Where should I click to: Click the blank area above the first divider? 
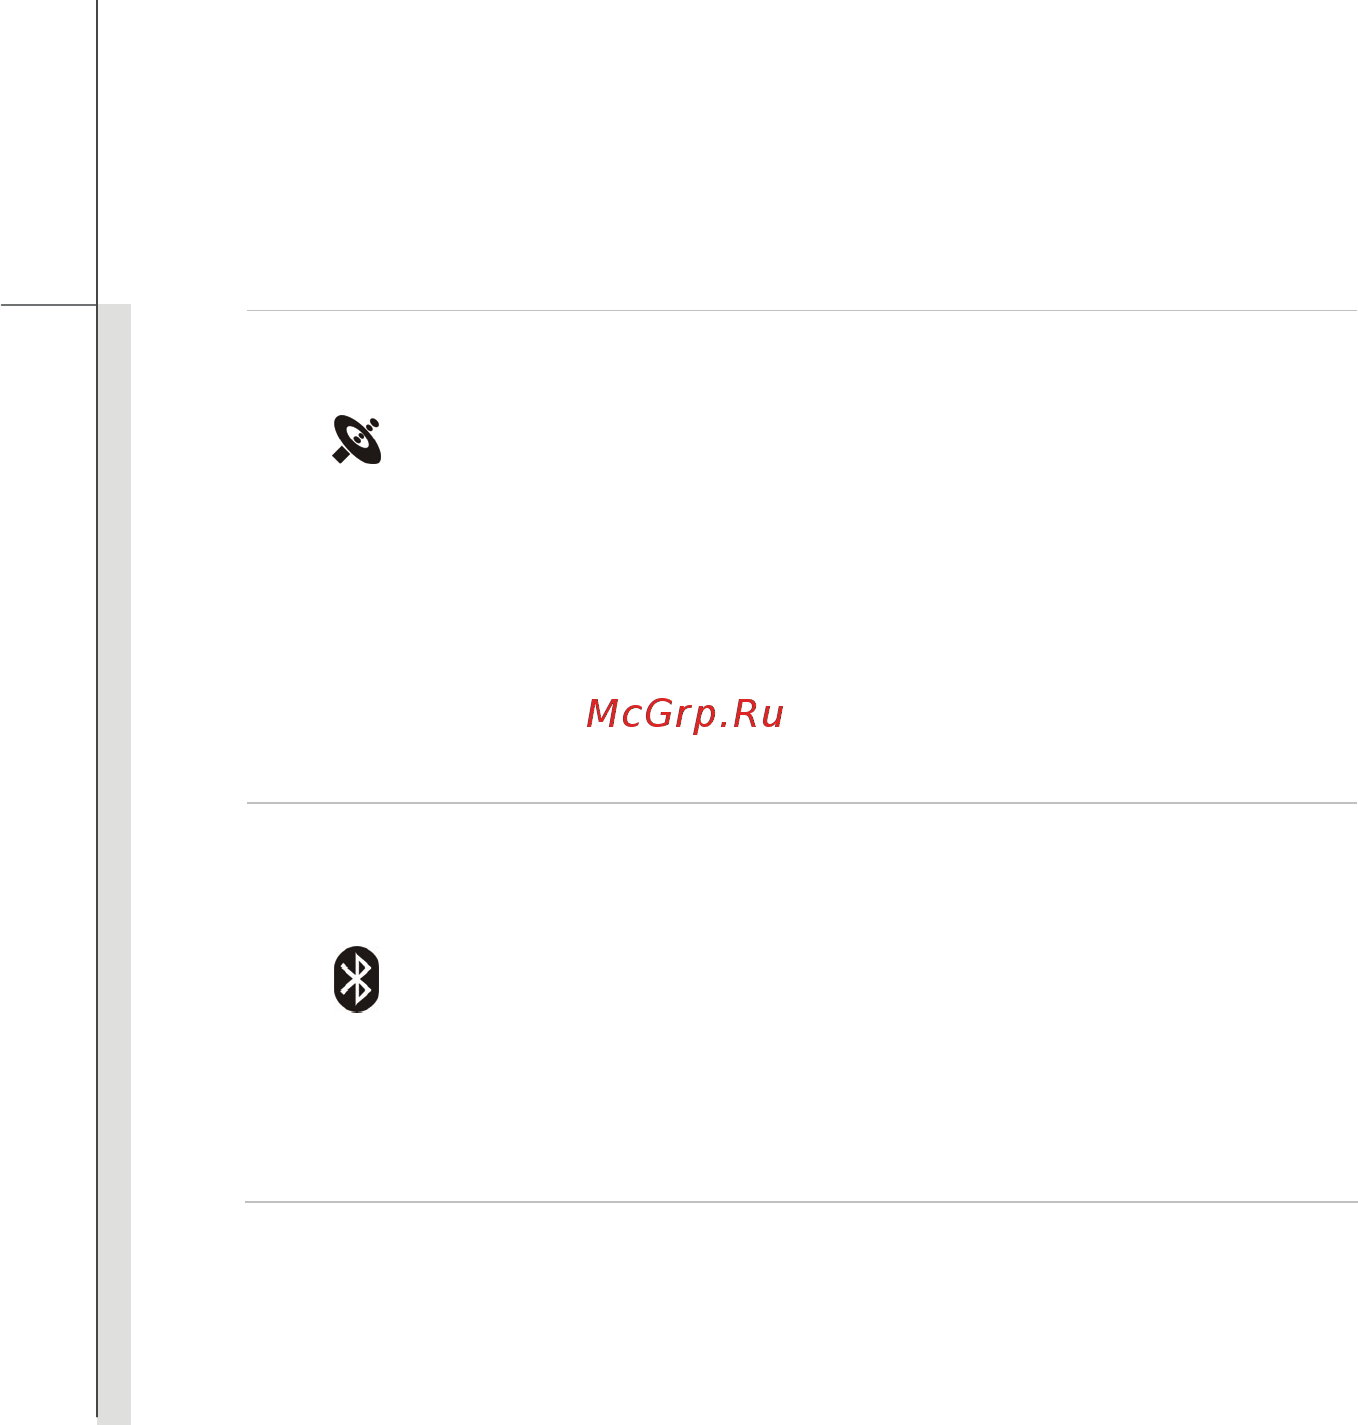click(x=700, y=150)
